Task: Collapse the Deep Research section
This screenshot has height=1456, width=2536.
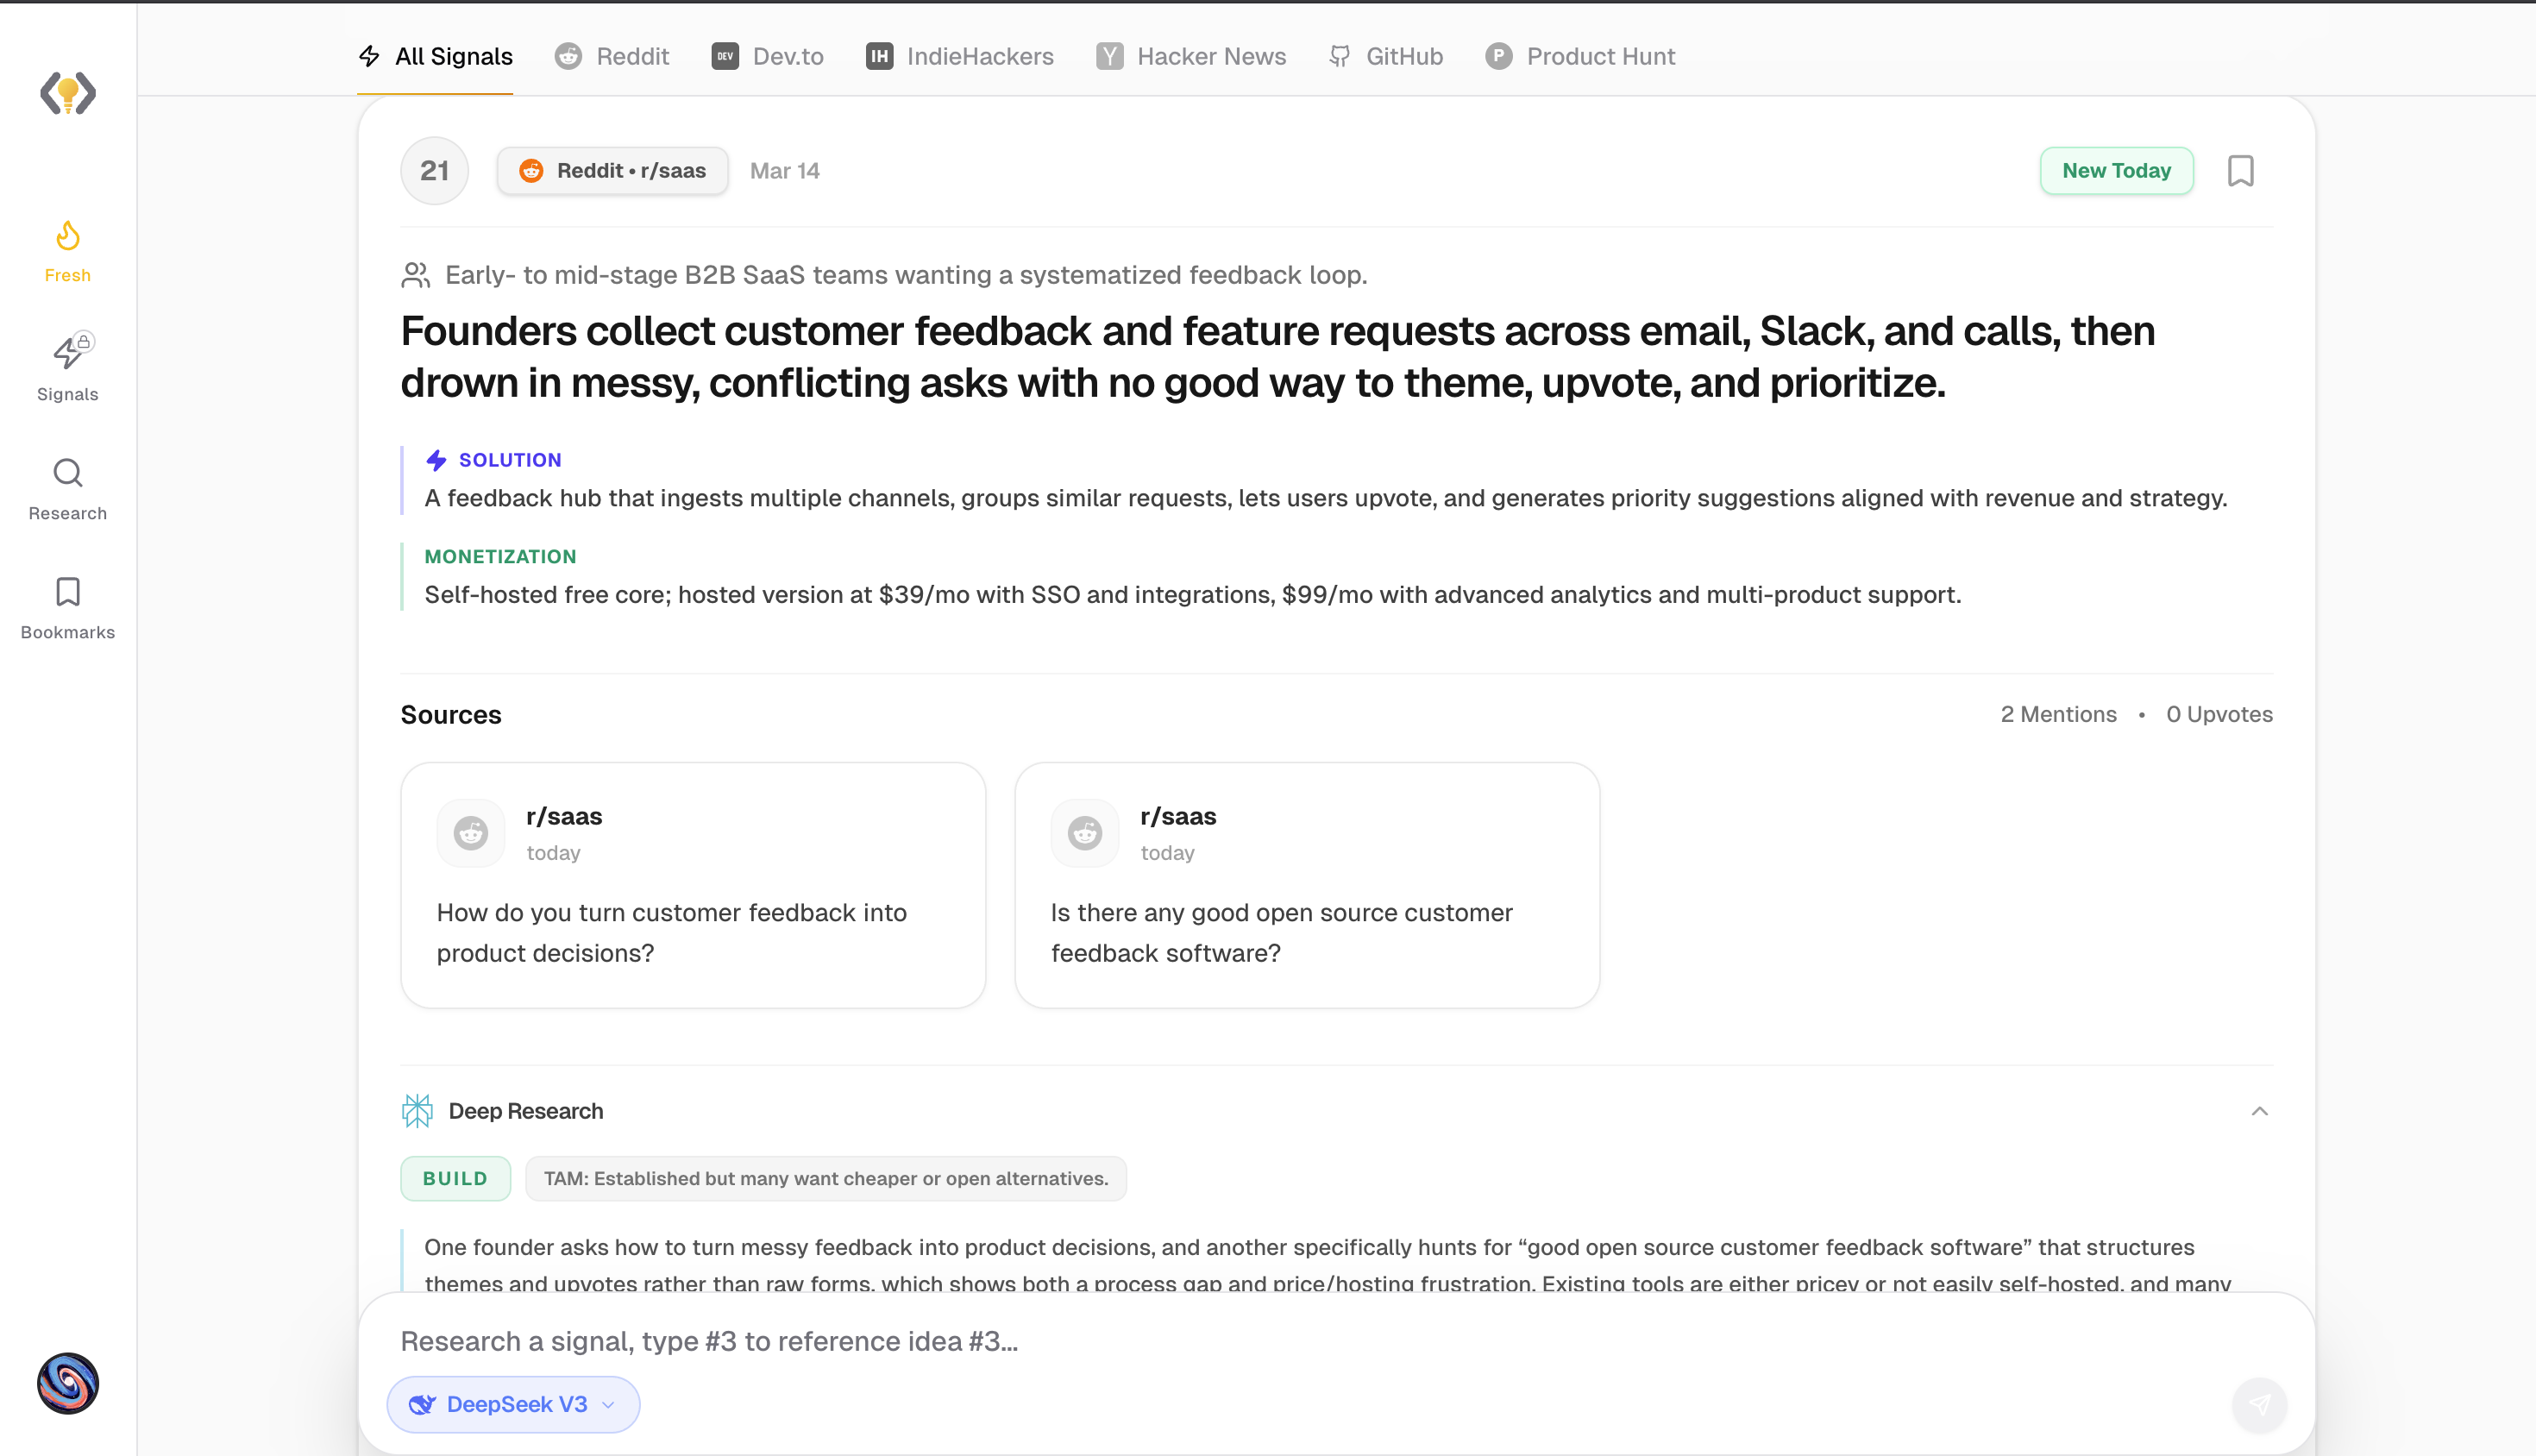Action: [2261, 1110]
